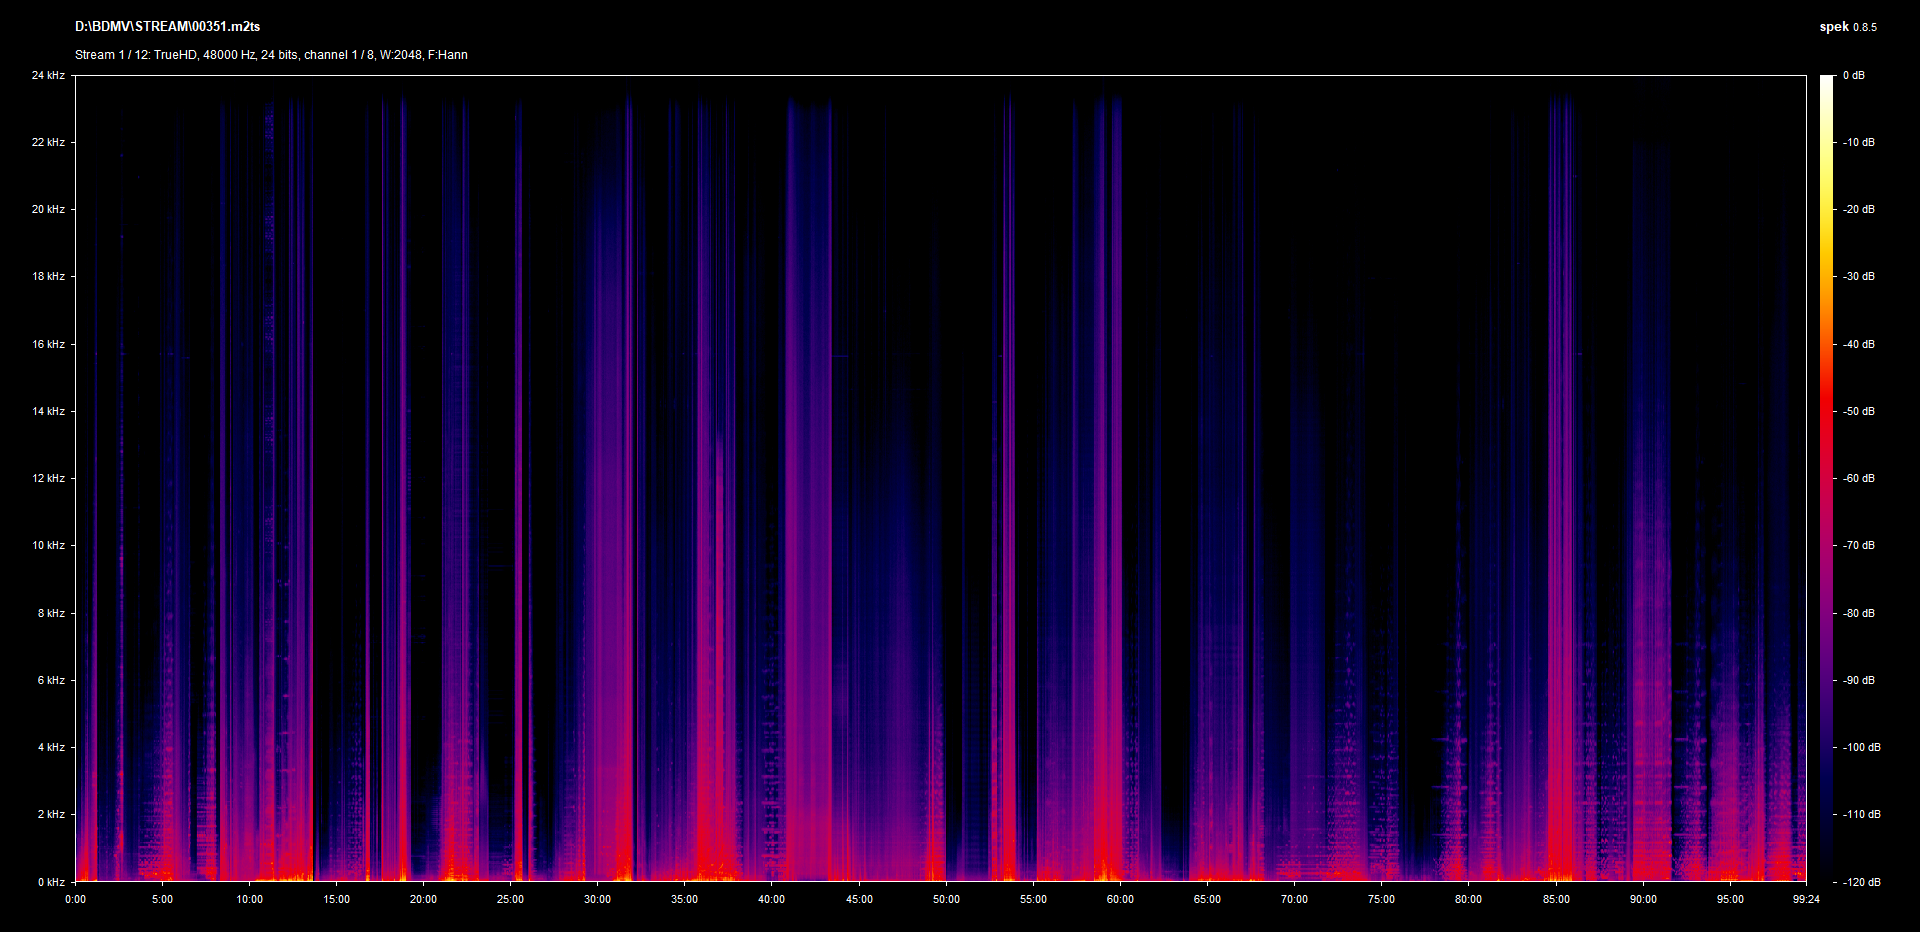The height and width of the screenshot is (932, 1920).
Task: Click the 16 kHz frequency axis label
Action: [48, 344]
